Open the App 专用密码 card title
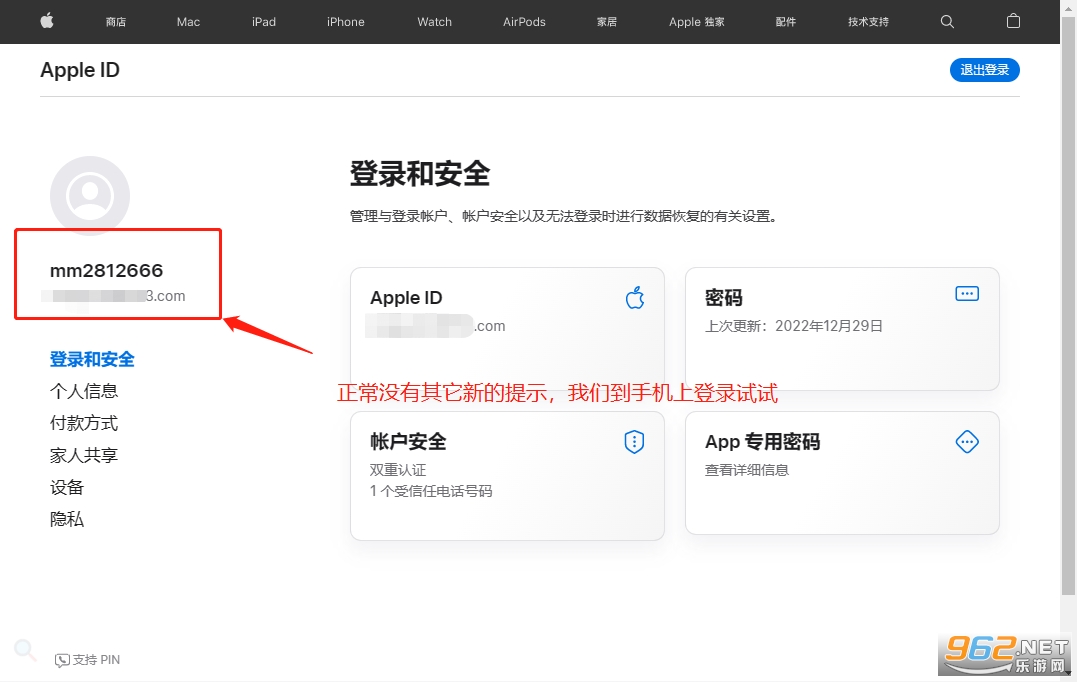1077x682 pixels. [762, 442]
